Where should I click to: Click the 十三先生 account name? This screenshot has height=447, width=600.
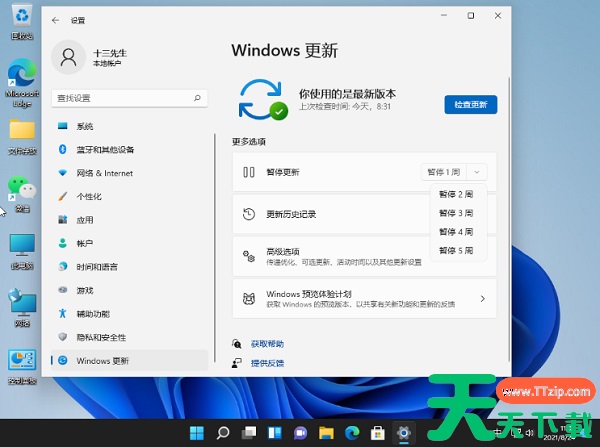point(110,53)
